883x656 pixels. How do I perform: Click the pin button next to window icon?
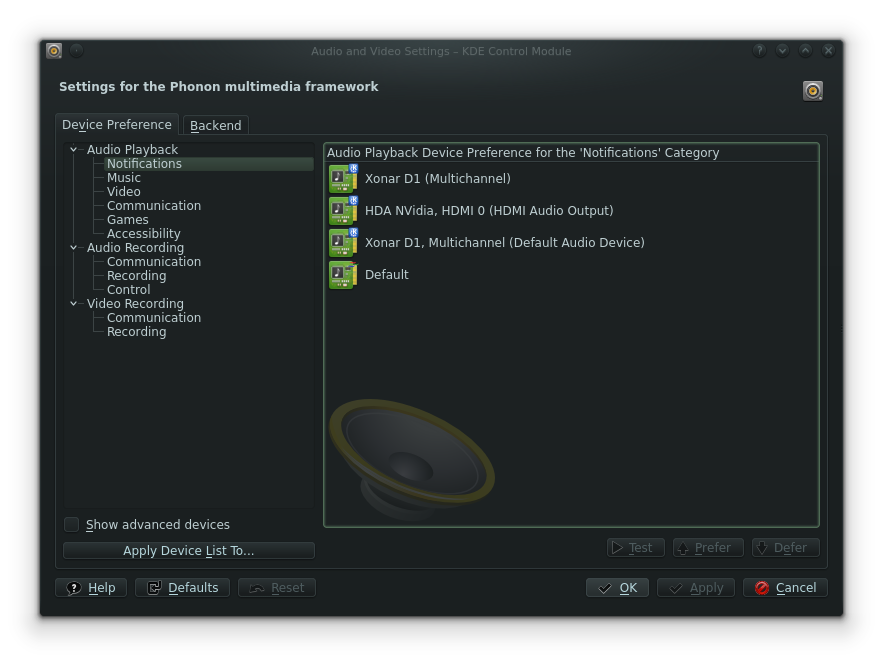point(77,51)
